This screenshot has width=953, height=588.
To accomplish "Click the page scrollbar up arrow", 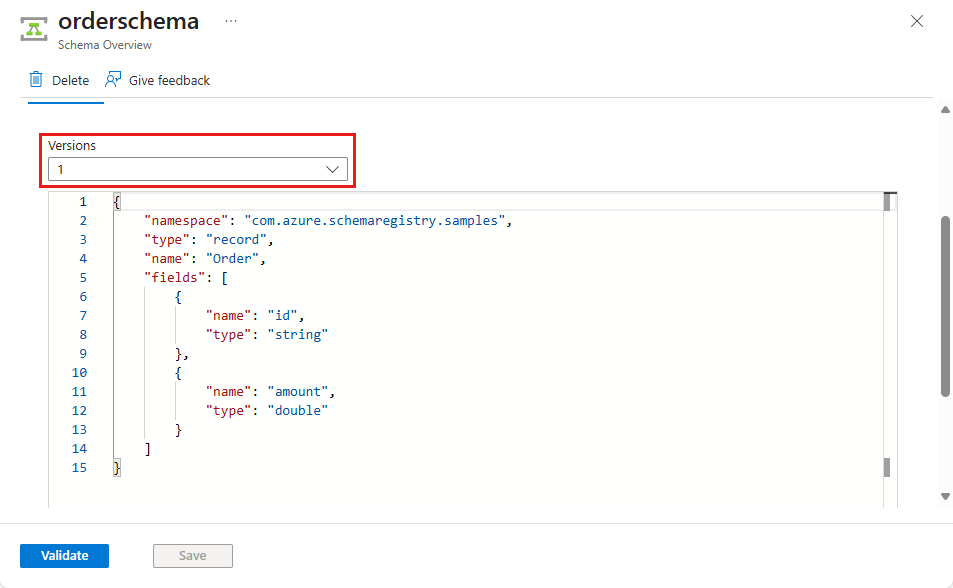I will pyautogui.click(x=945, y=109).
